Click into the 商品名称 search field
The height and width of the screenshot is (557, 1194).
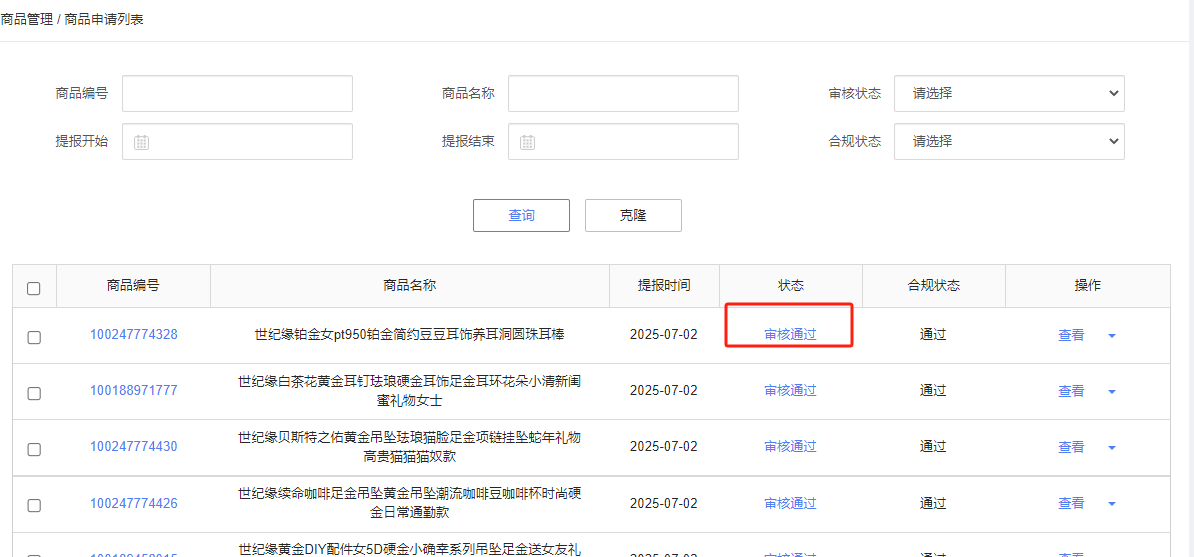point(623,94)
